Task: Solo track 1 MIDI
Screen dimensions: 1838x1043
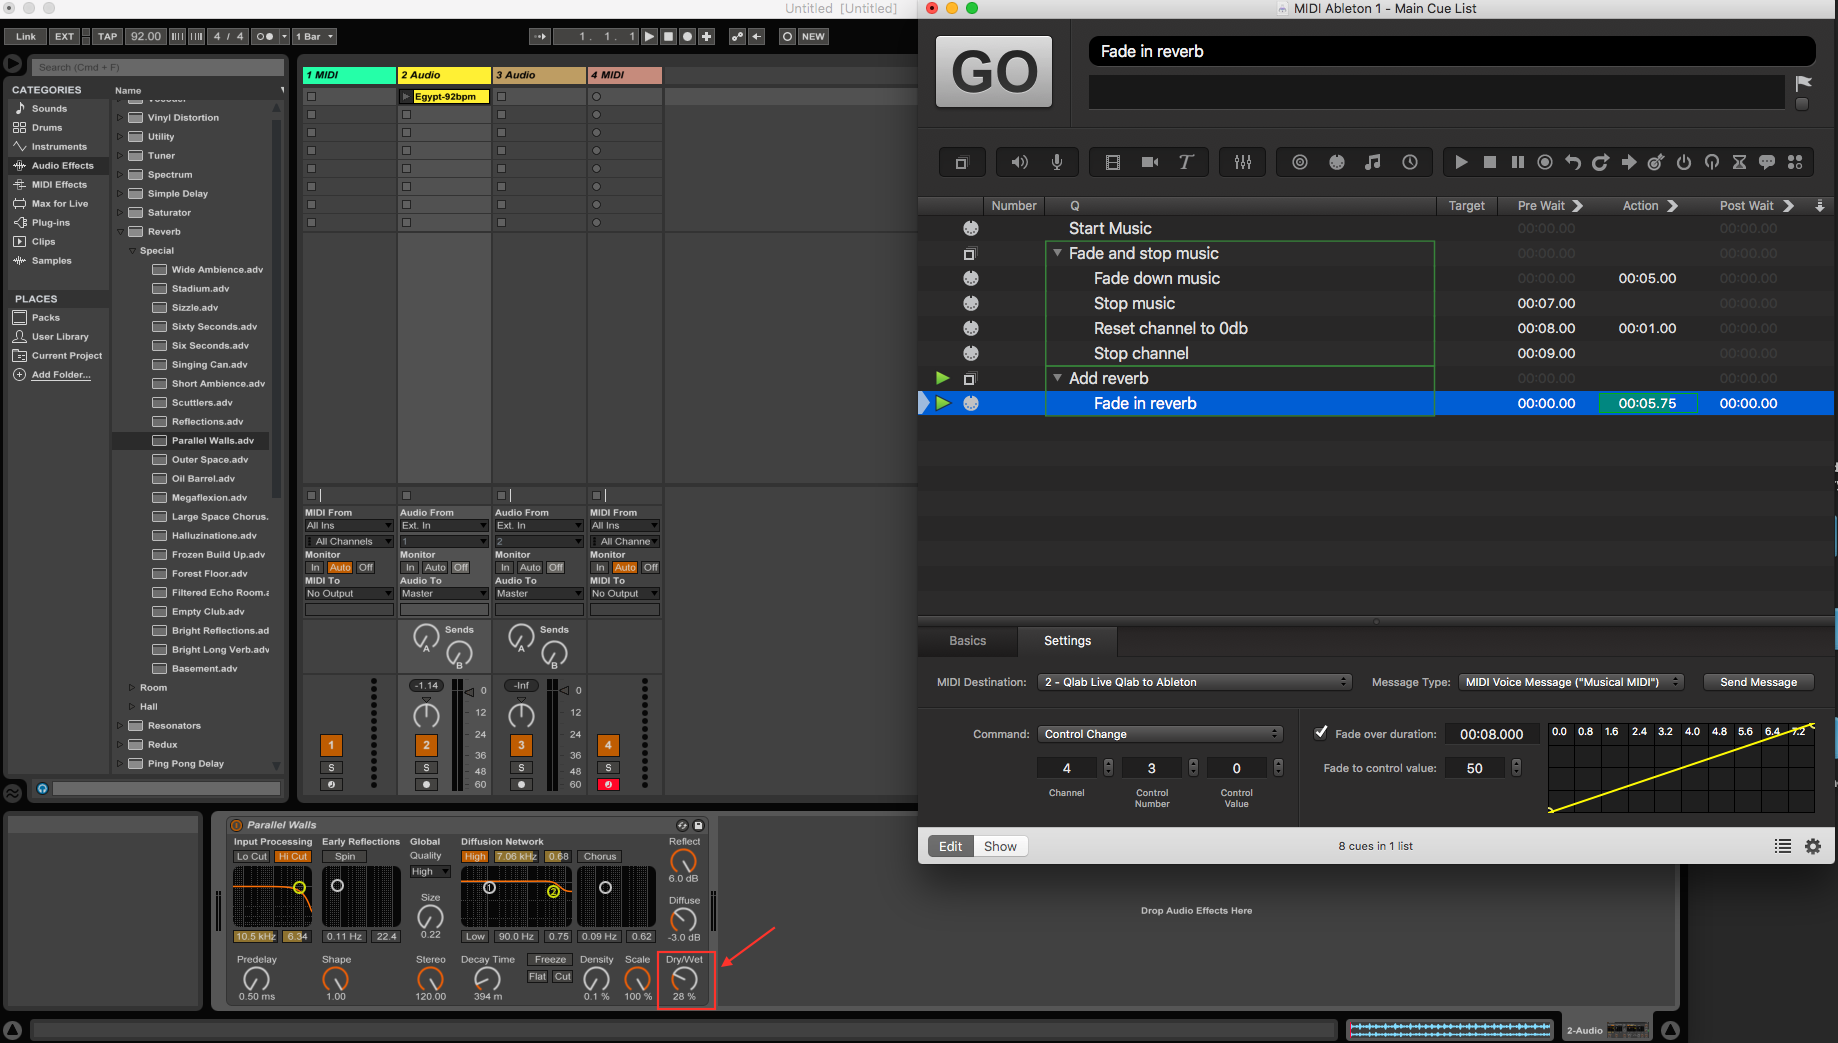Action: point(331,767)
